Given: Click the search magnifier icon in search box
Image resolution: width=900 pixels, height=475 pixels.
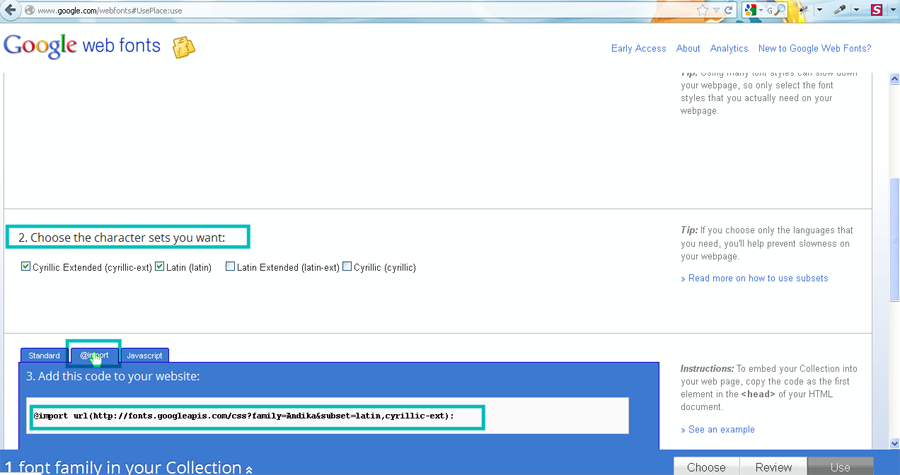Looking at the screenshot, I should click(x=778, y=10).
